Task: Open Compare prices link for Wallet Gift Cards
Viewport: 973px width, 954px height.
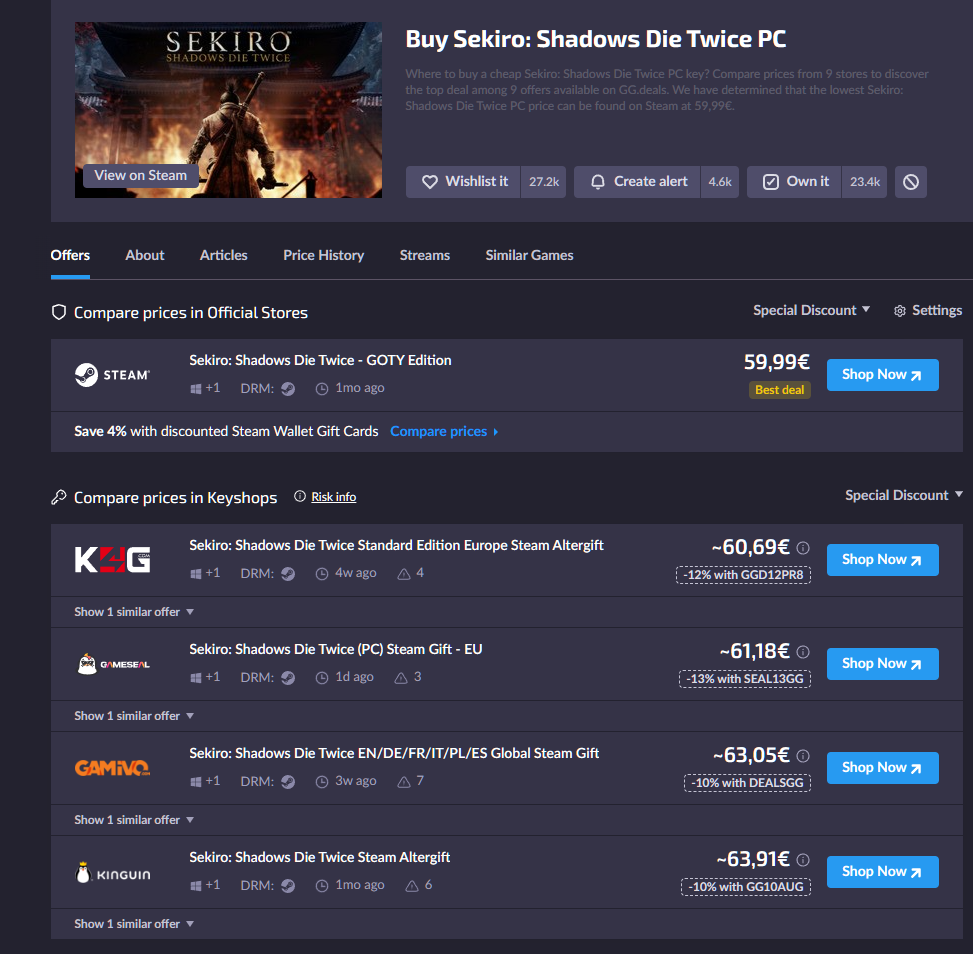Action: (x=444, y=431)
